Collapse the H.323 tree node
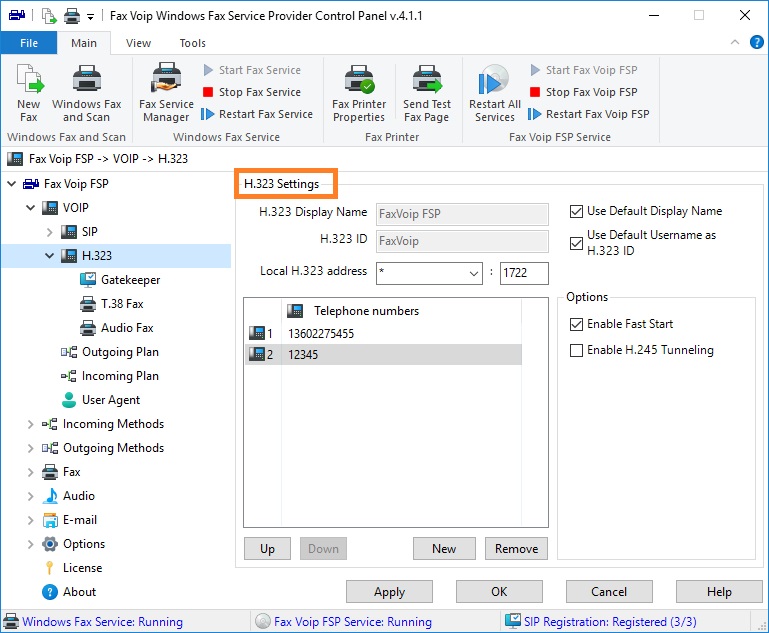The width and height of the screenshot is (769, 633). [x=50, y=255]
